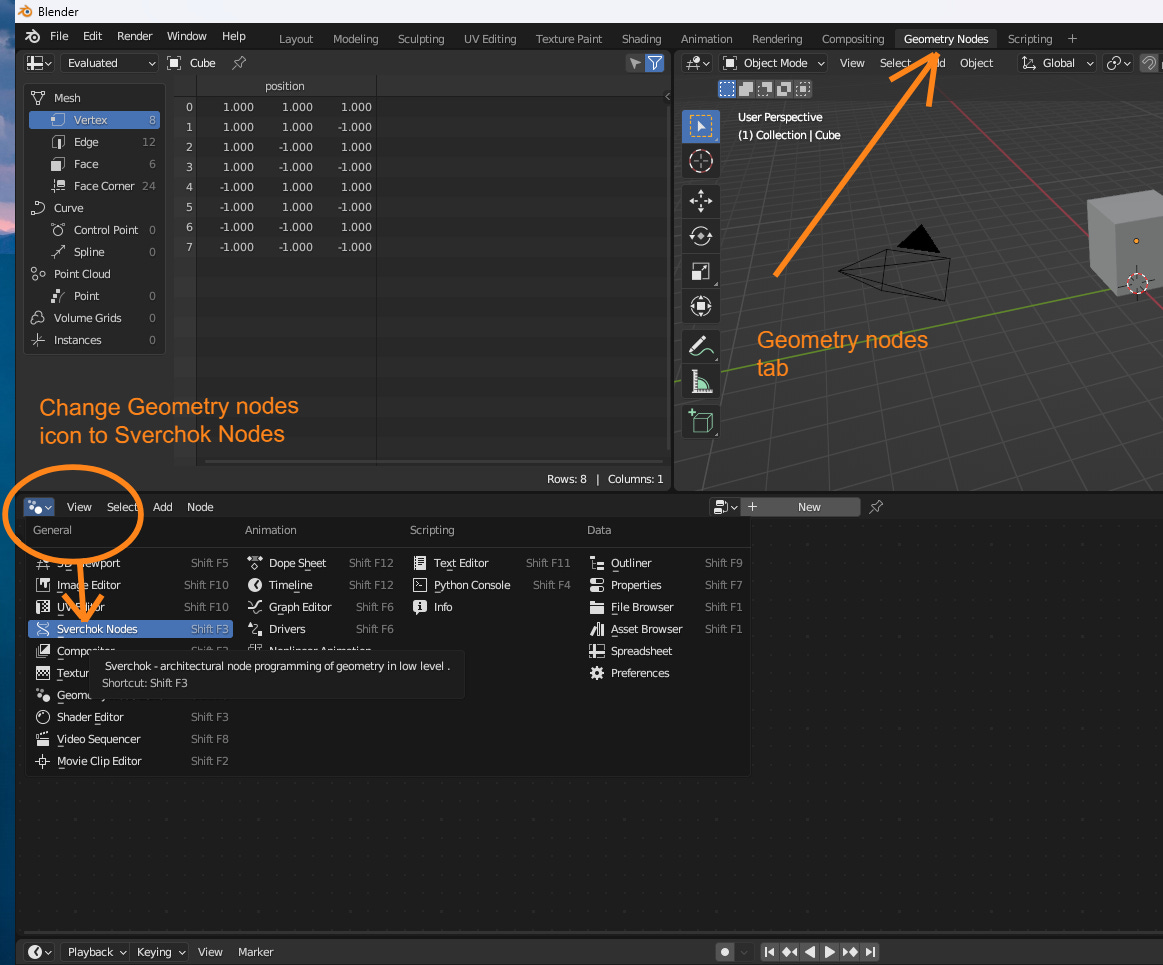The width and height of the screenshot is (1163, 965).
Task: Select the Annotate tool
Action: pos(700,346)
